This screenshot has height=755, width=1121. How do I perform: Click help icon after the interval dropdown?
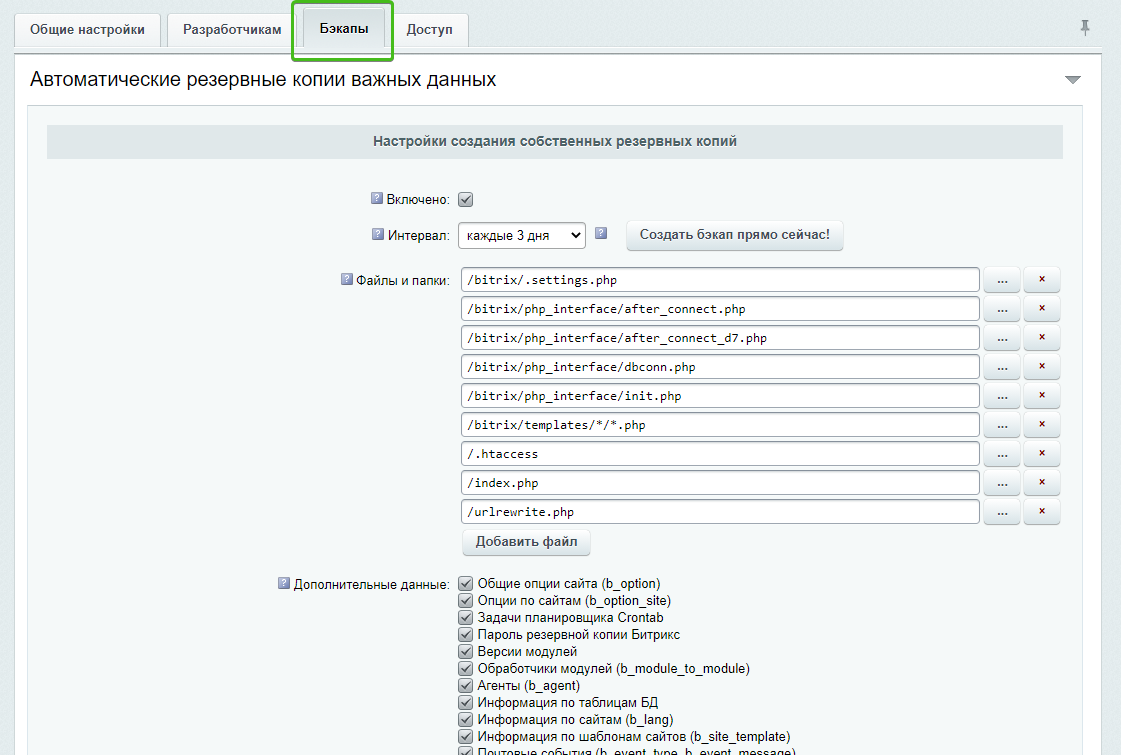601,234
